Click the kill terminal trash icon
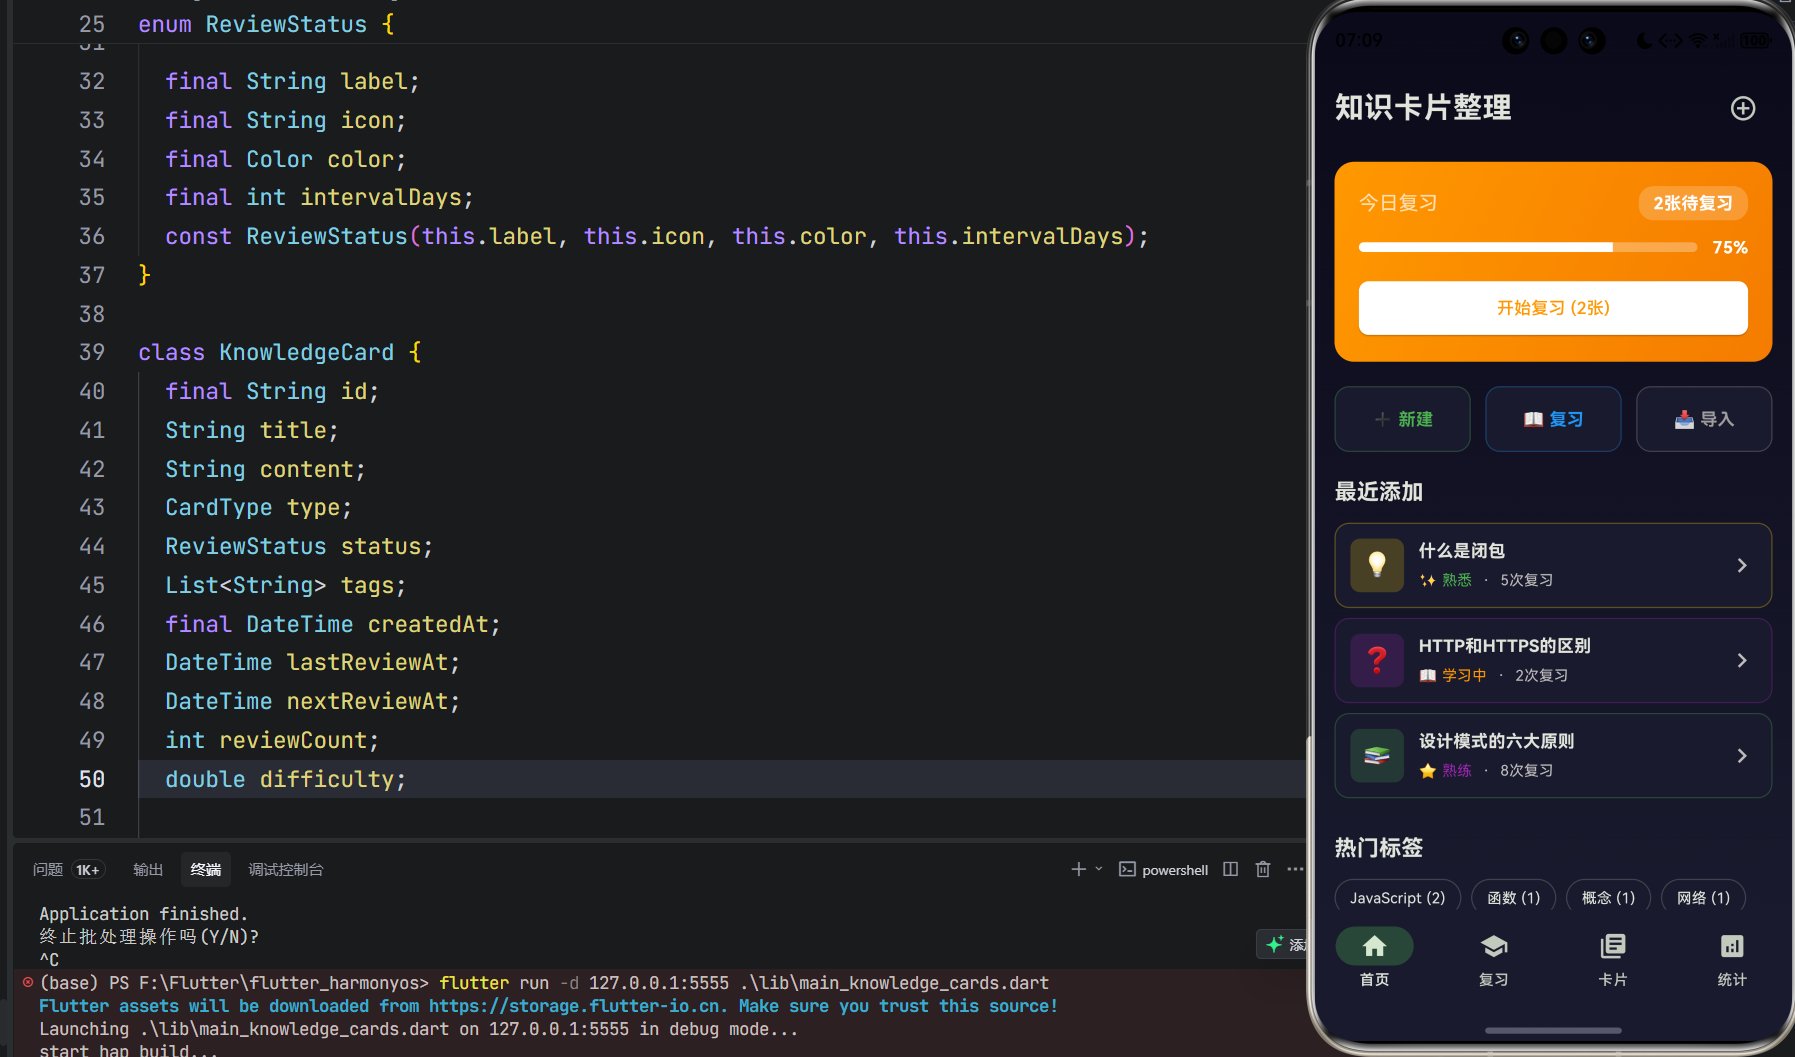1795x1057 pixels. click(x=1263, y=869)
